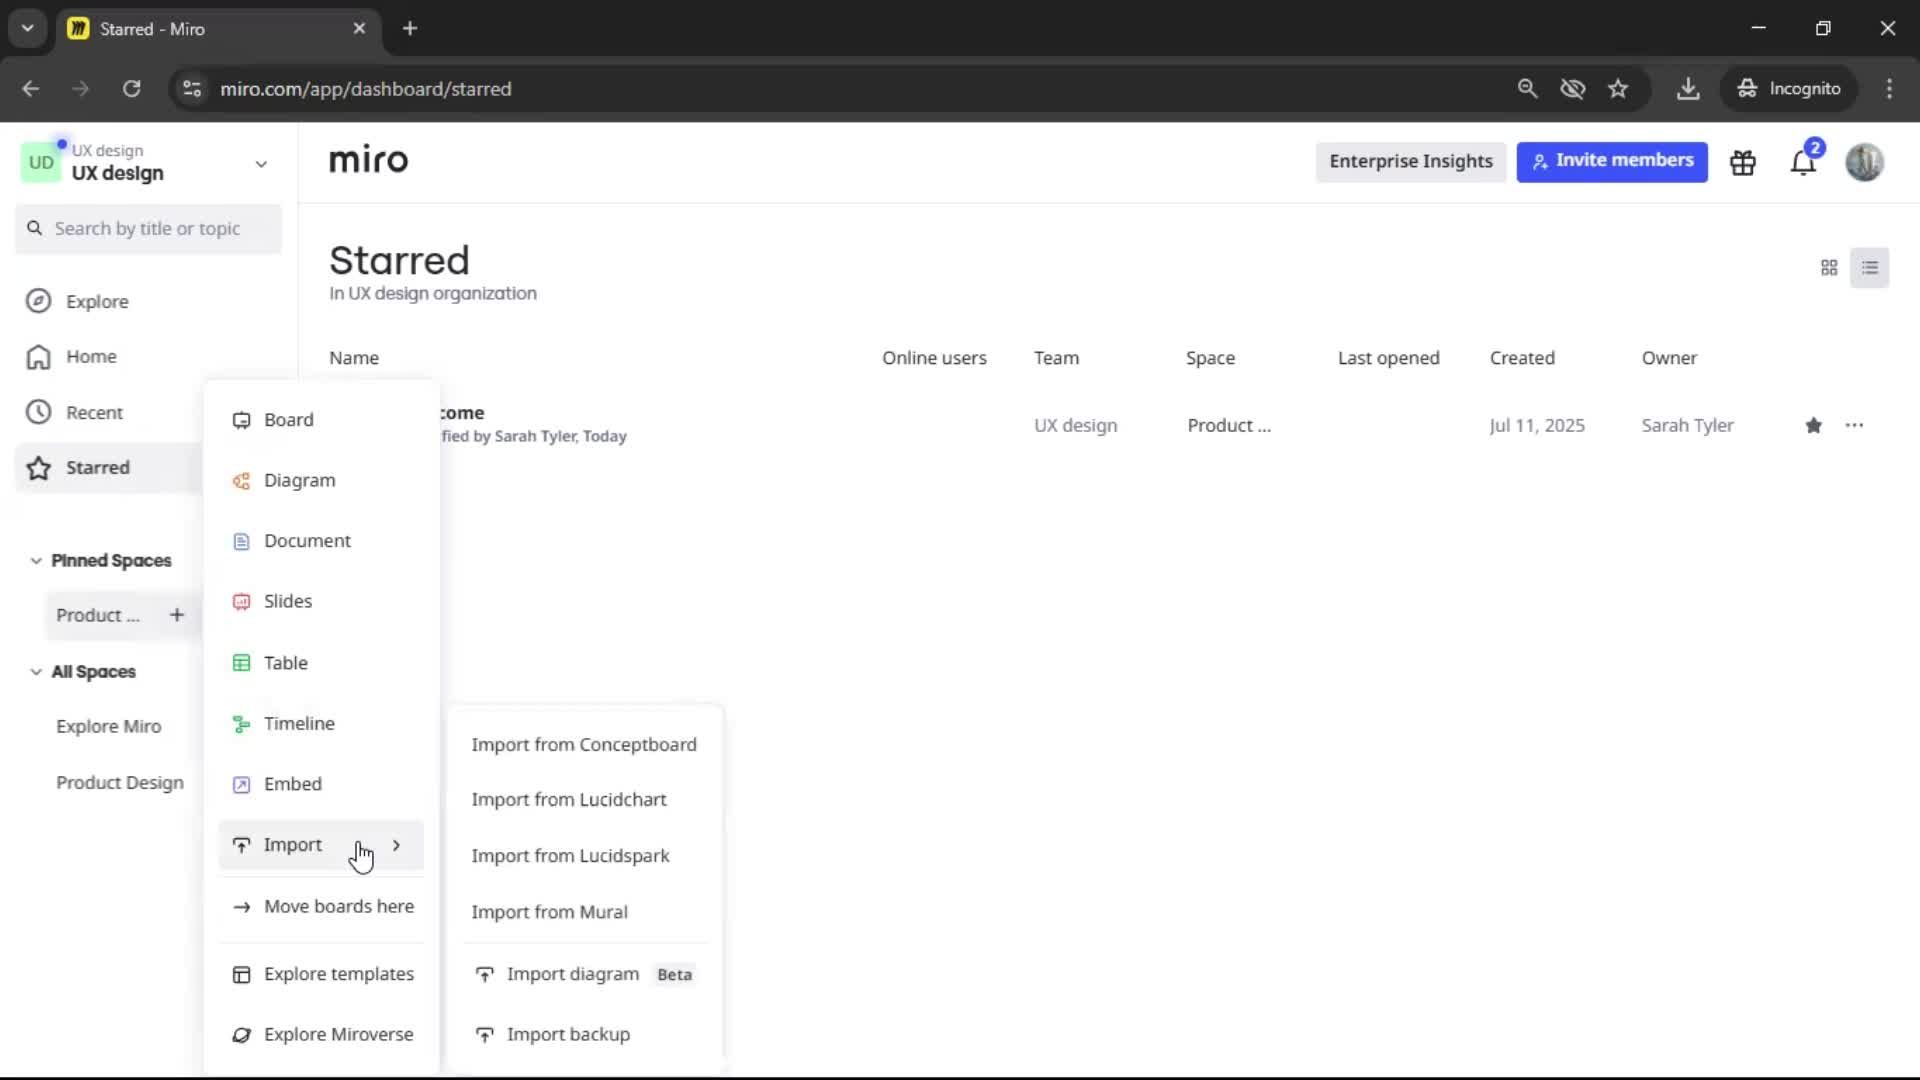Click the UX design team cell

pos(1075,426)
